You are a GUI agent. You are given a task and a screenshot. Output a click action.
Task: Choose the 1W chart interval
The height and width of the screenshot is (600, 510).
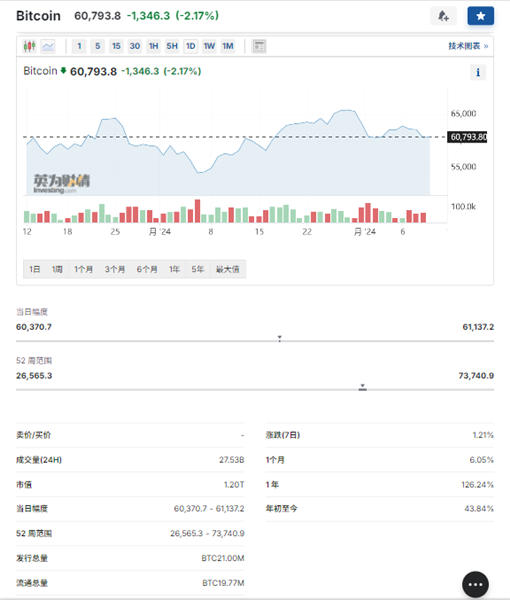click(209, 46)
